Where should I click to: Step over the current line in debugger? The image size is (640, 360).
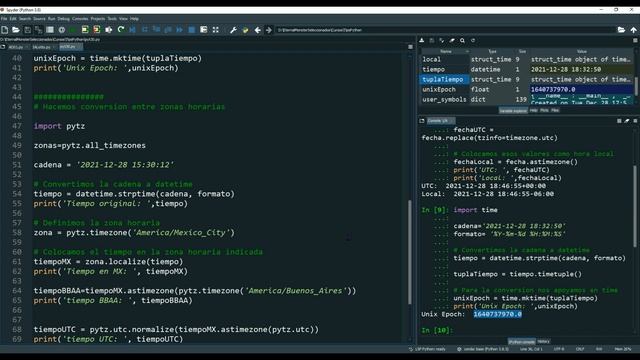[x=144, y=30]
